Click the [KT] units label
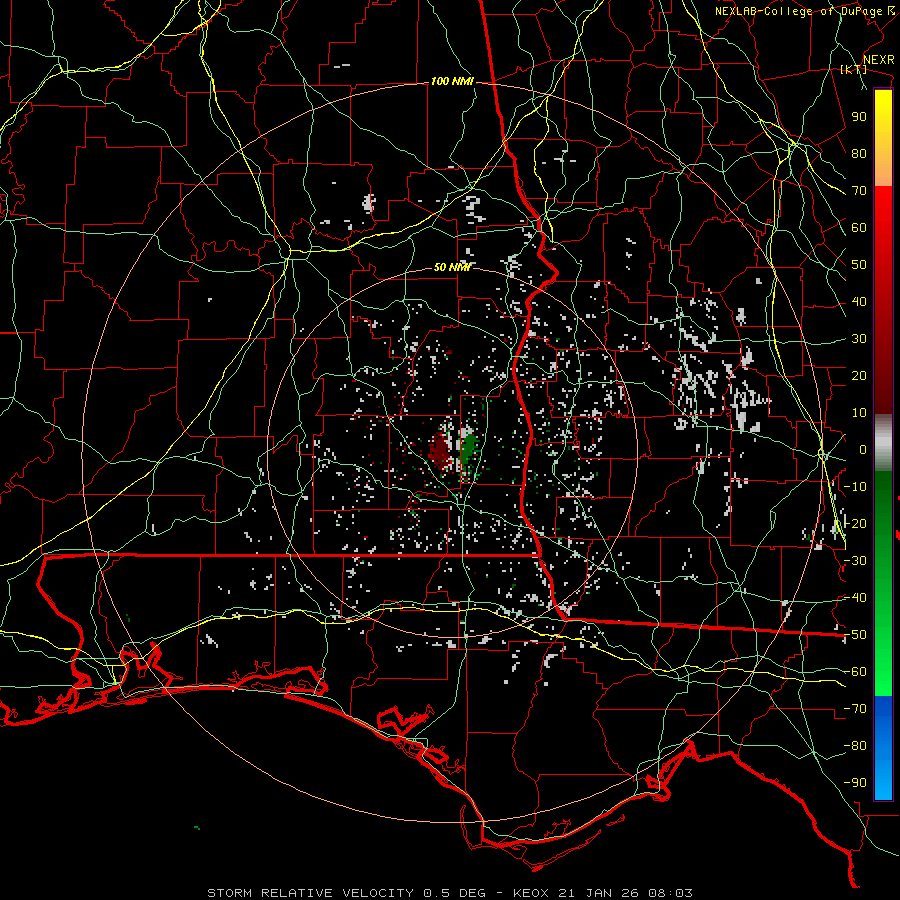The image size is (900, 900). pyautogui.click(x=853, y=69)
